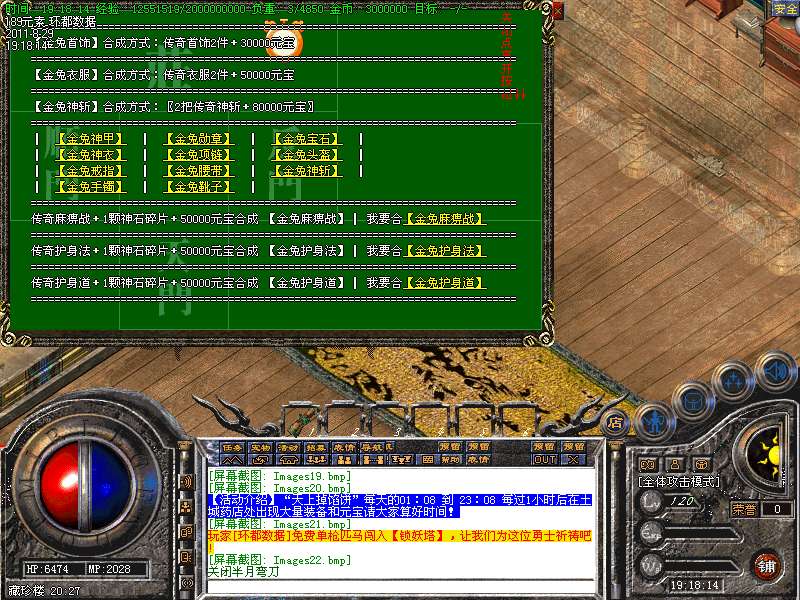Click the OUT button above chat
This screenshot has height=600, width=800.
pos(544,459)
